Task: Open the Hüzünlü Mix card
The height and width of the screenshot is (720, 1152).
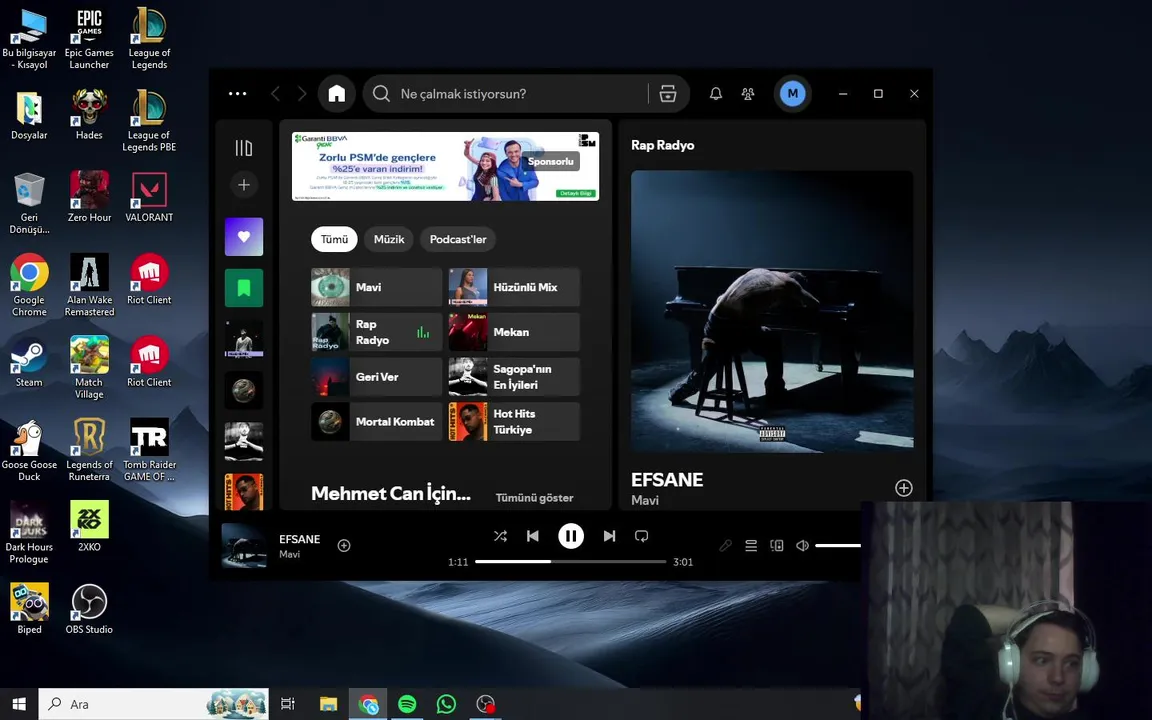Action: (x=514, y=287)
